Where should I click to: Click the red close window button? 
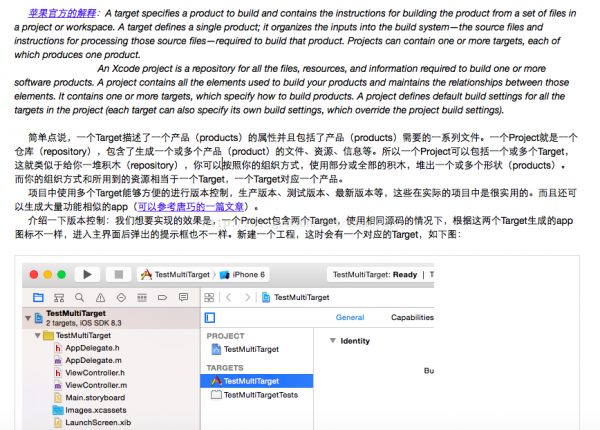pos(34,274)
